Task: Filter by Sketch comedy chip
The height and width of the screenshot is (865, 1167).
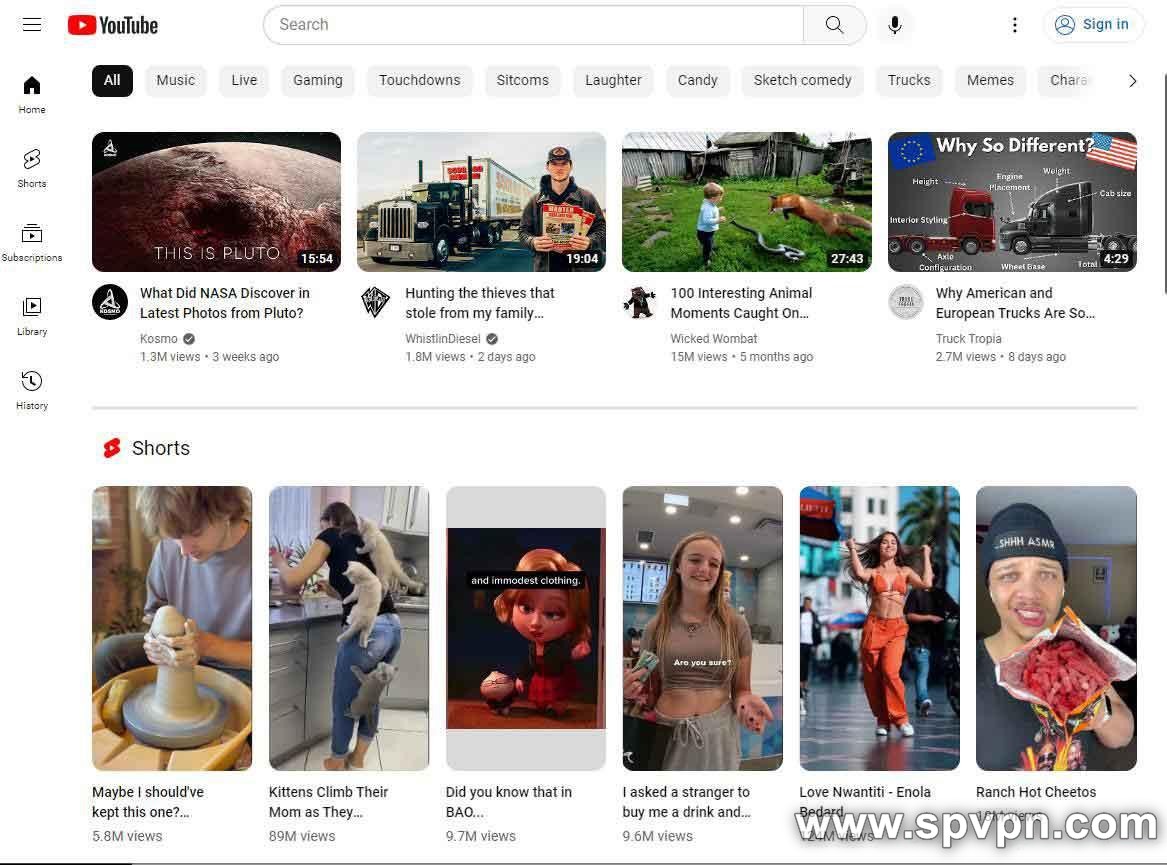Action: tap(802, 80)
